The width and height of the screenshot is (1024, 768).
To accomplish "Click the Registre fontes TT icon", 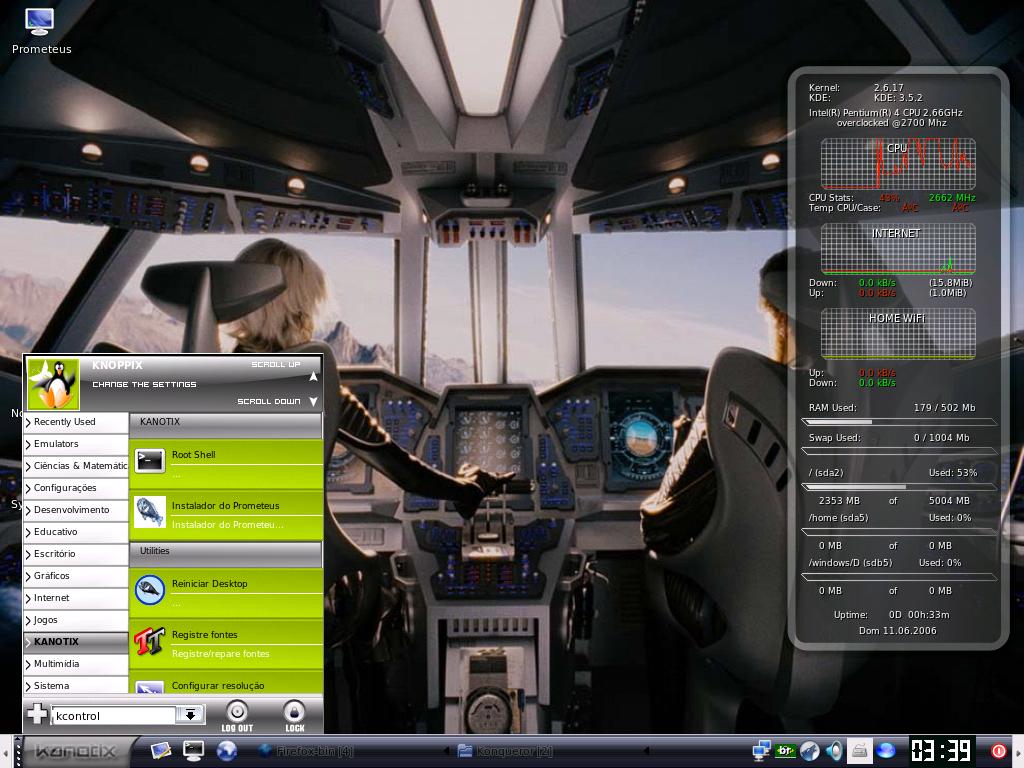I will pos(150,641).
